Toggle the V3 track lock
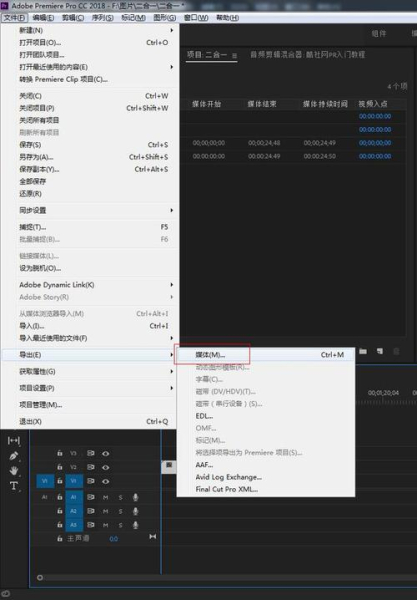The height and width of the screenshot is (600, 417). (60, 453)
